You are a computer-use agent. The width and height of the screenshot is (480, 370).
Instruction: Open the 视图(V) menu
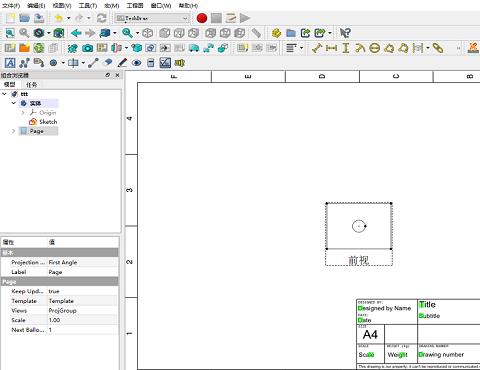62,5
